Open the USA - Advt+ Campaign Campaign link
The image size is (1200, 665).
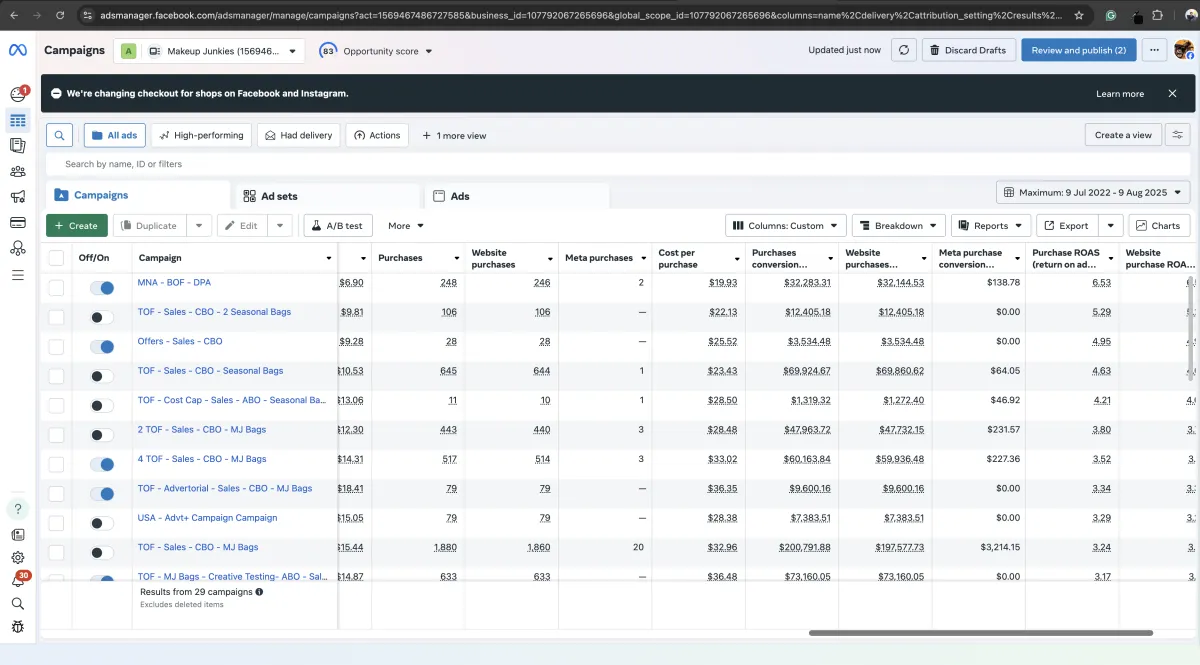click(207, 518)
